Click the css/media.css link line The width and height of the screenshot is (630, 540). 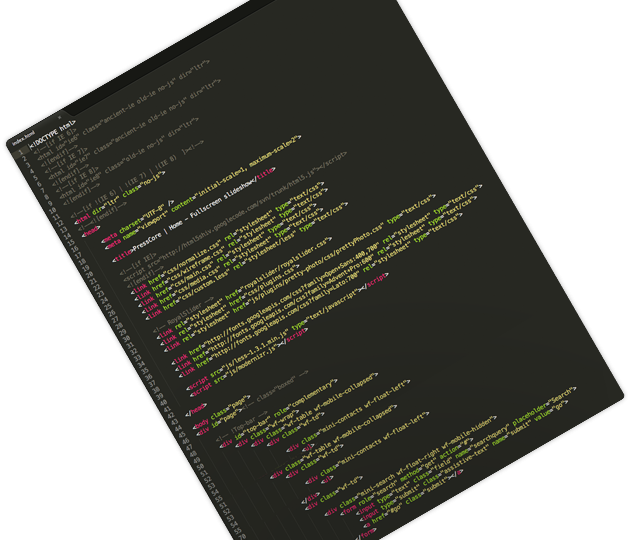pyautogui.click(x=231, y=263)
